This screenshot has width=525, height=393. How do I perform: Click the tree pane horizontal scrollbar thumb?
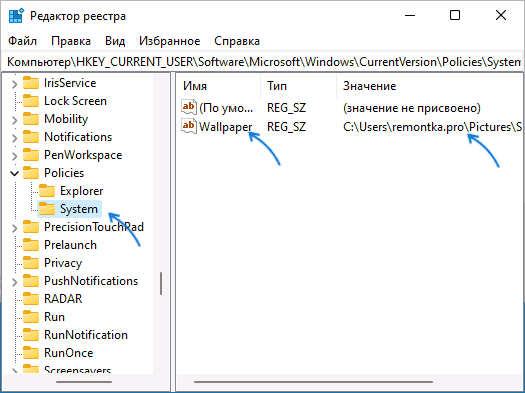[84, 382]
